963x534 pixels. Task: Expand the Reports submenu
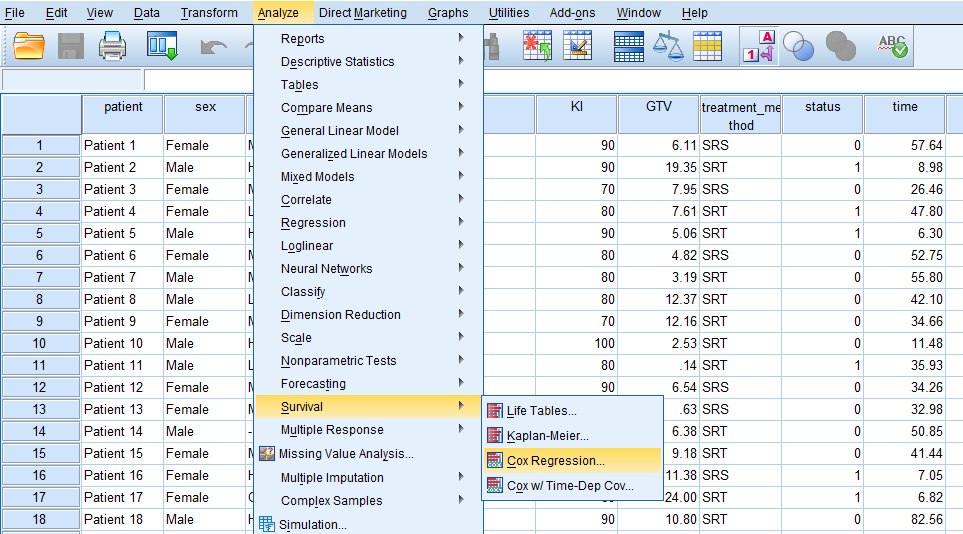pyautogui.click(x=368, y=38)
